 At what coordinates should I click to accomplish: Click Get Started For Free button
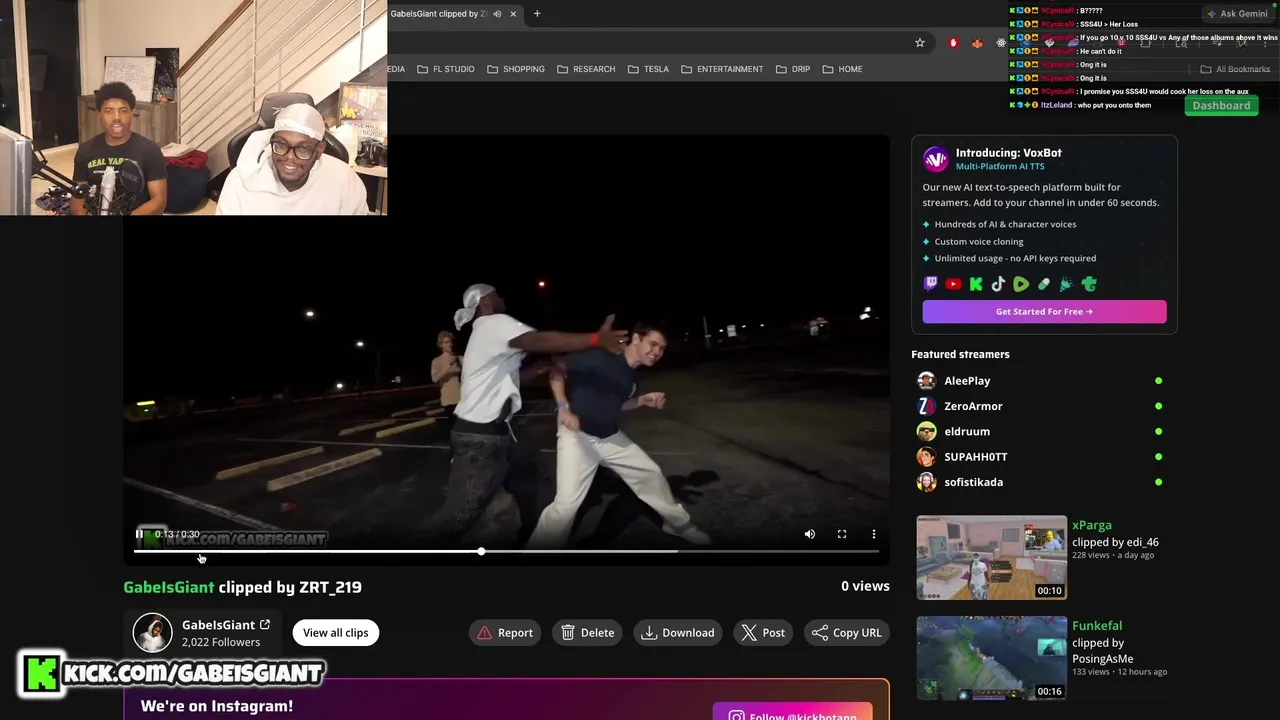click(x=1044, y=311)
